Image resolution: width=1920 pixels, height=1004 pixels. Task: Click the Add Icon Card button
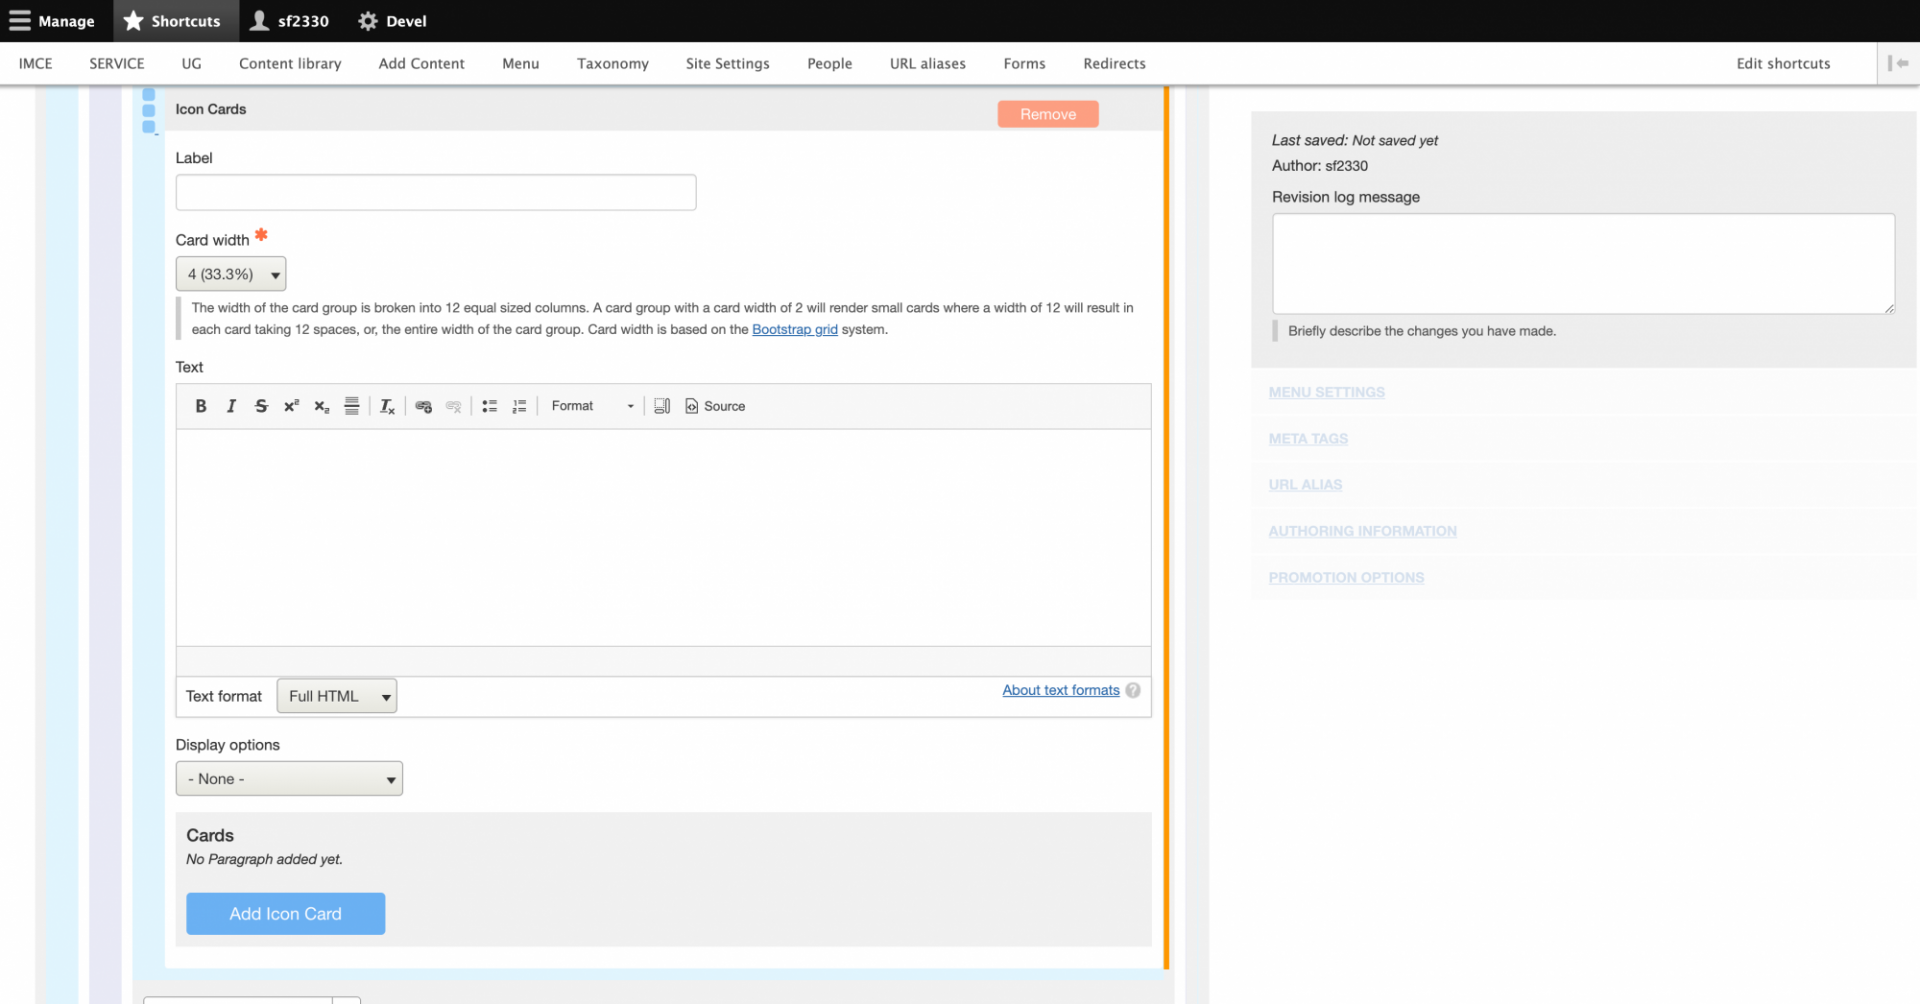coord(285,913)
